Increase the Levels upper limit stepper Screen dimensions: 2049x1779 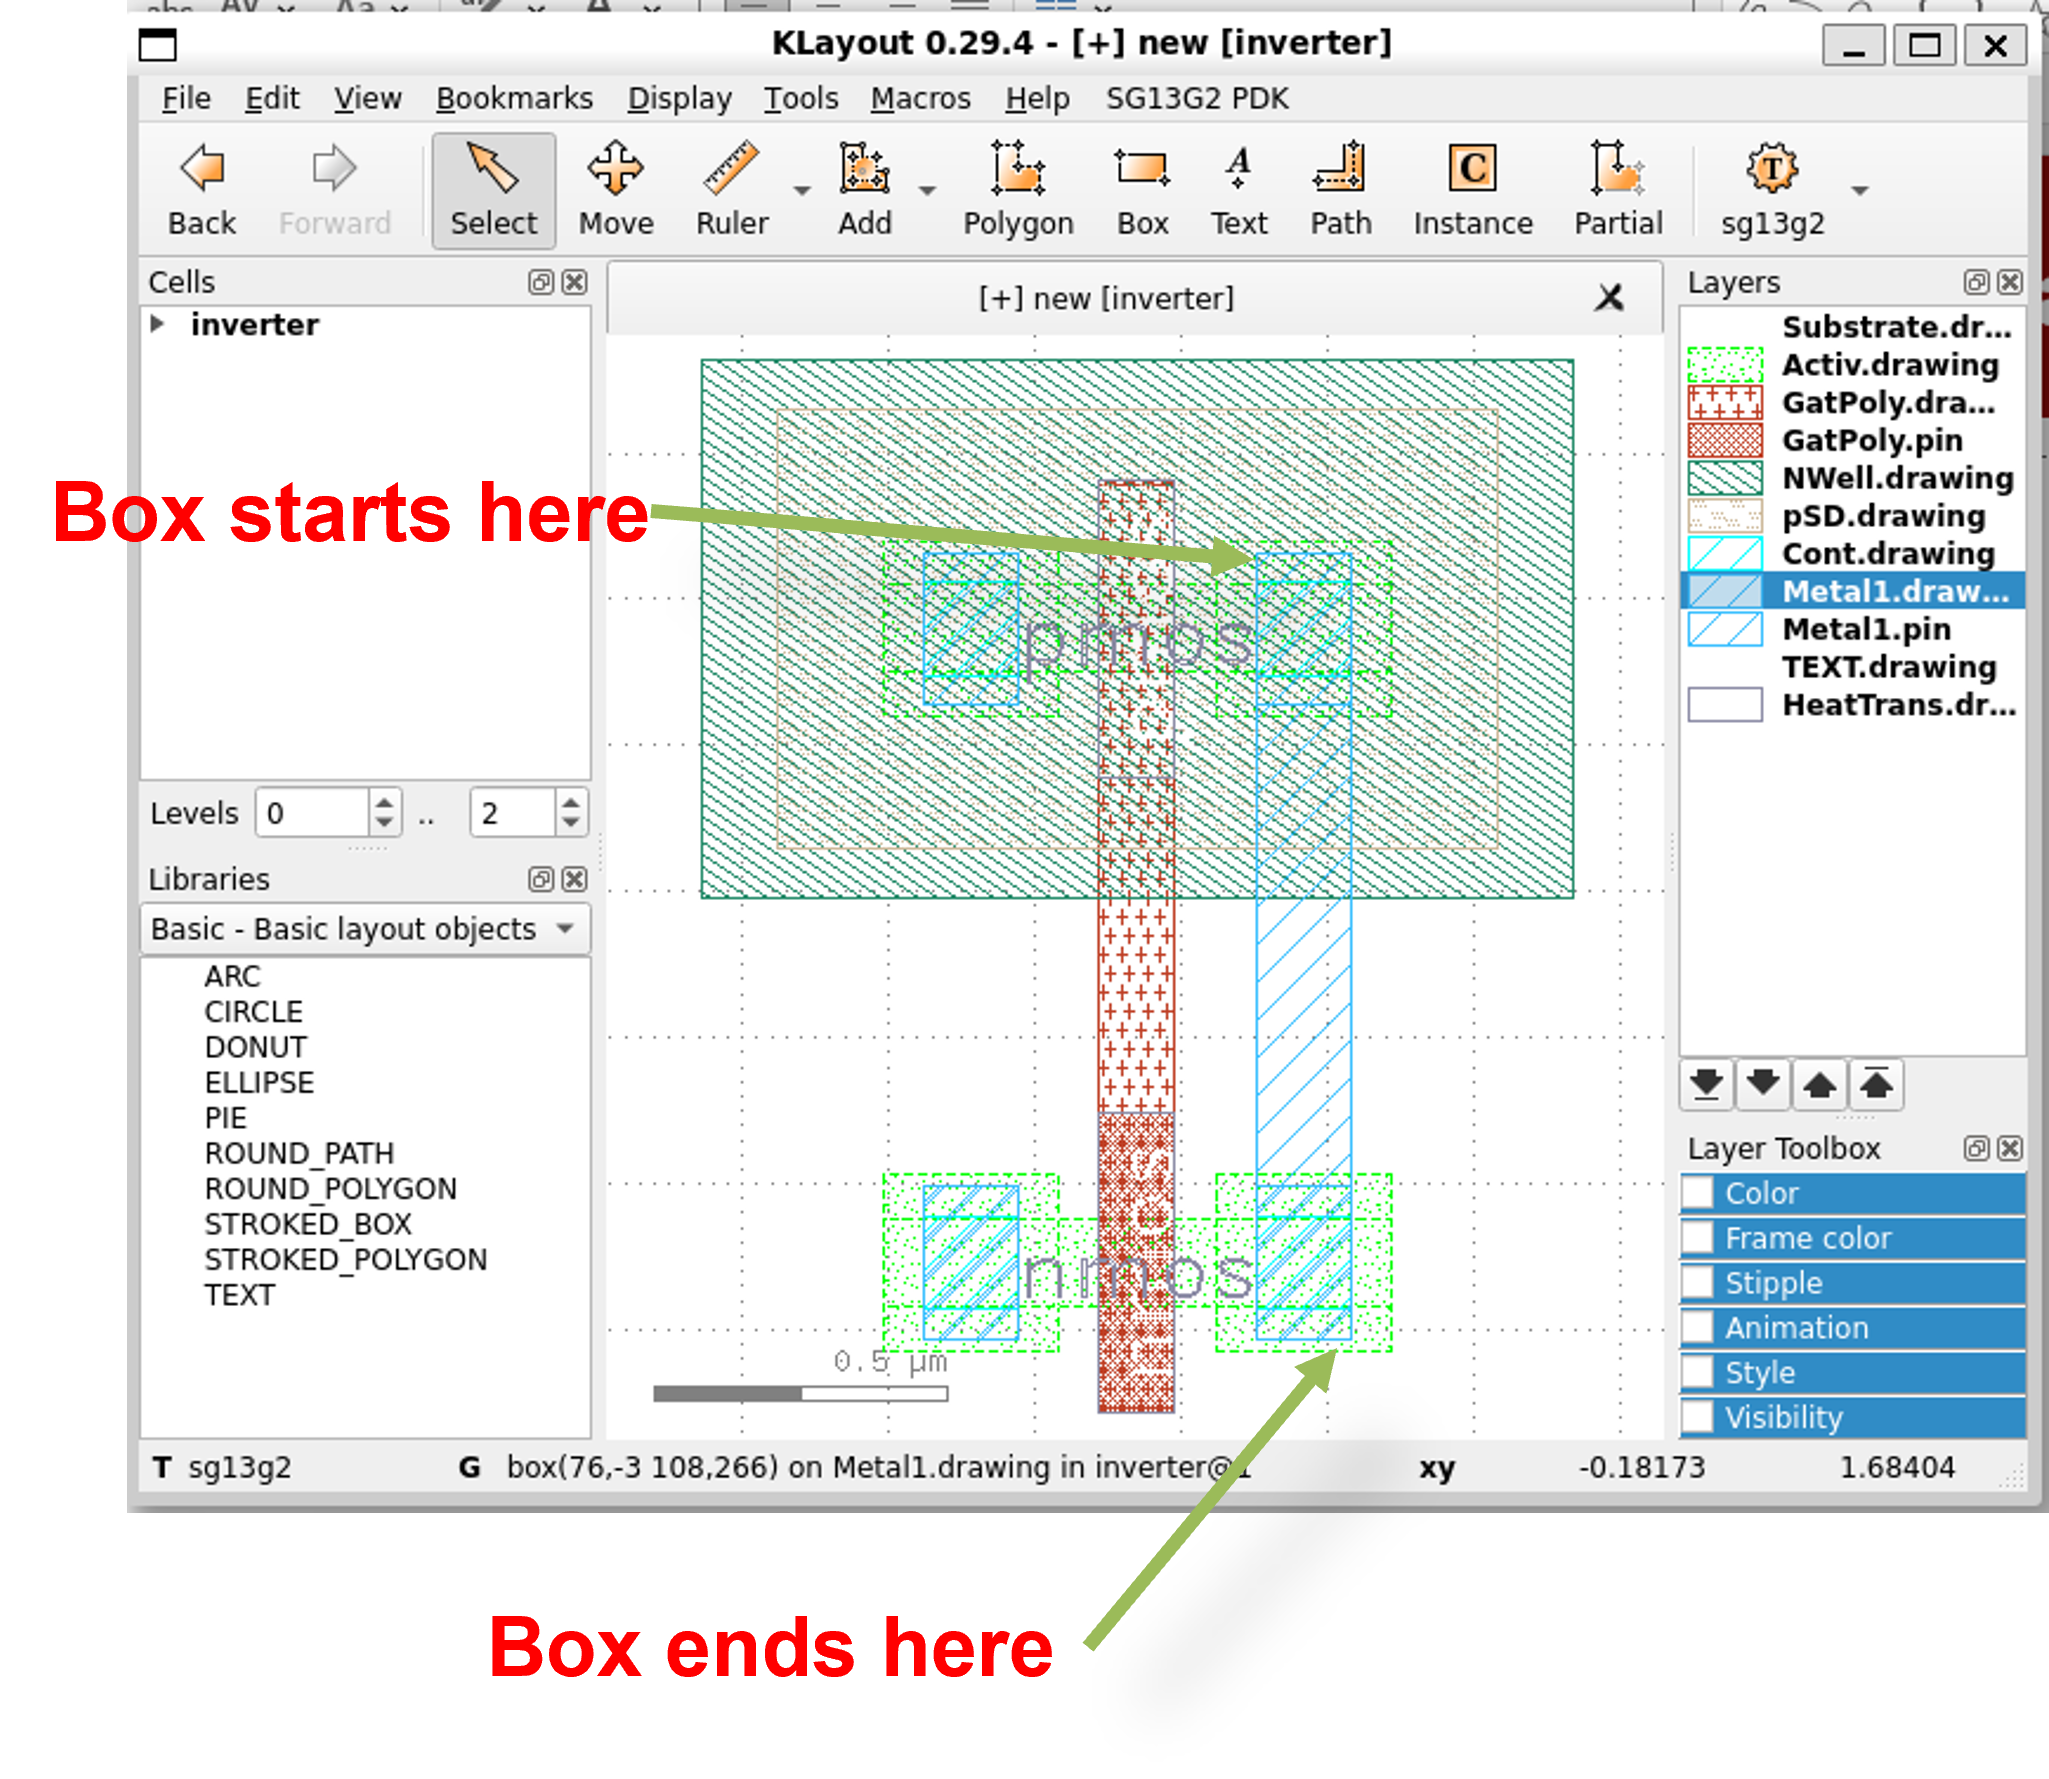570,802
